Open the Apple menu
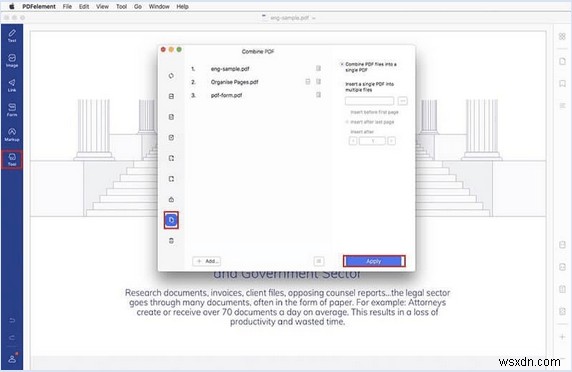The width and height of the screenshot is (572, 372). click(12, 6)
